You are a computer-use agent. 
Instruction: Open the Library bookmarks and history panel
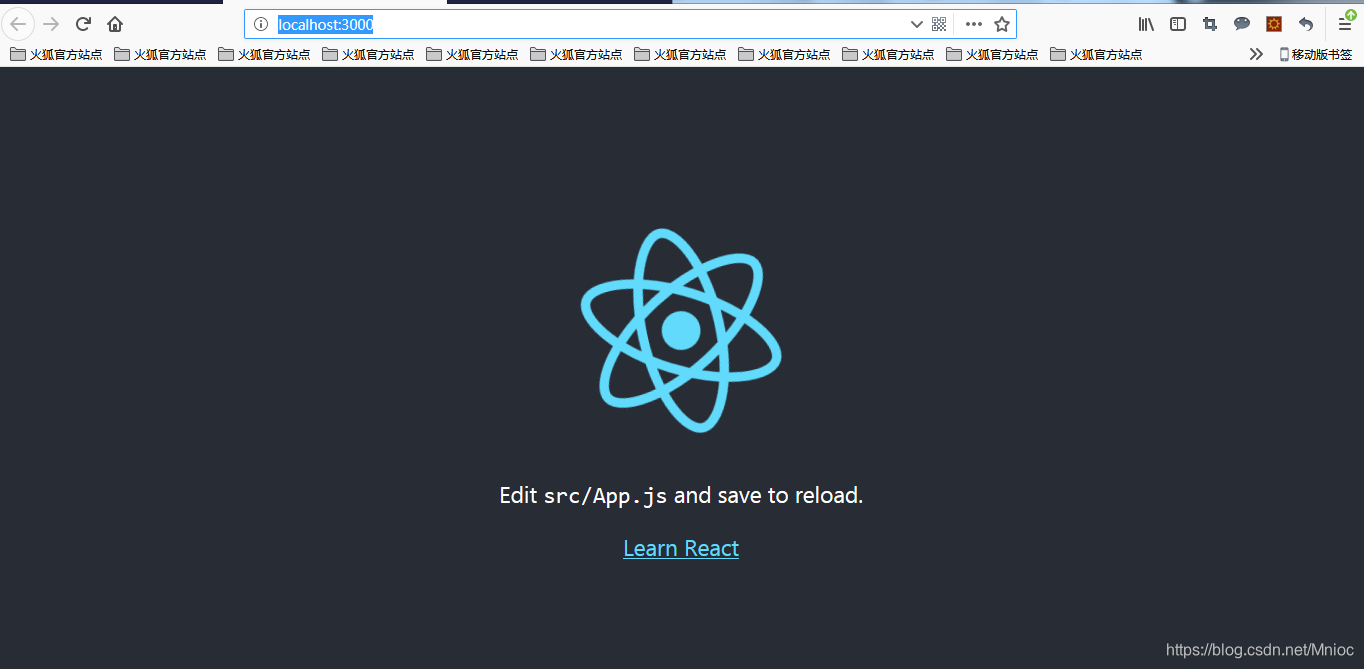point(1146,24)
